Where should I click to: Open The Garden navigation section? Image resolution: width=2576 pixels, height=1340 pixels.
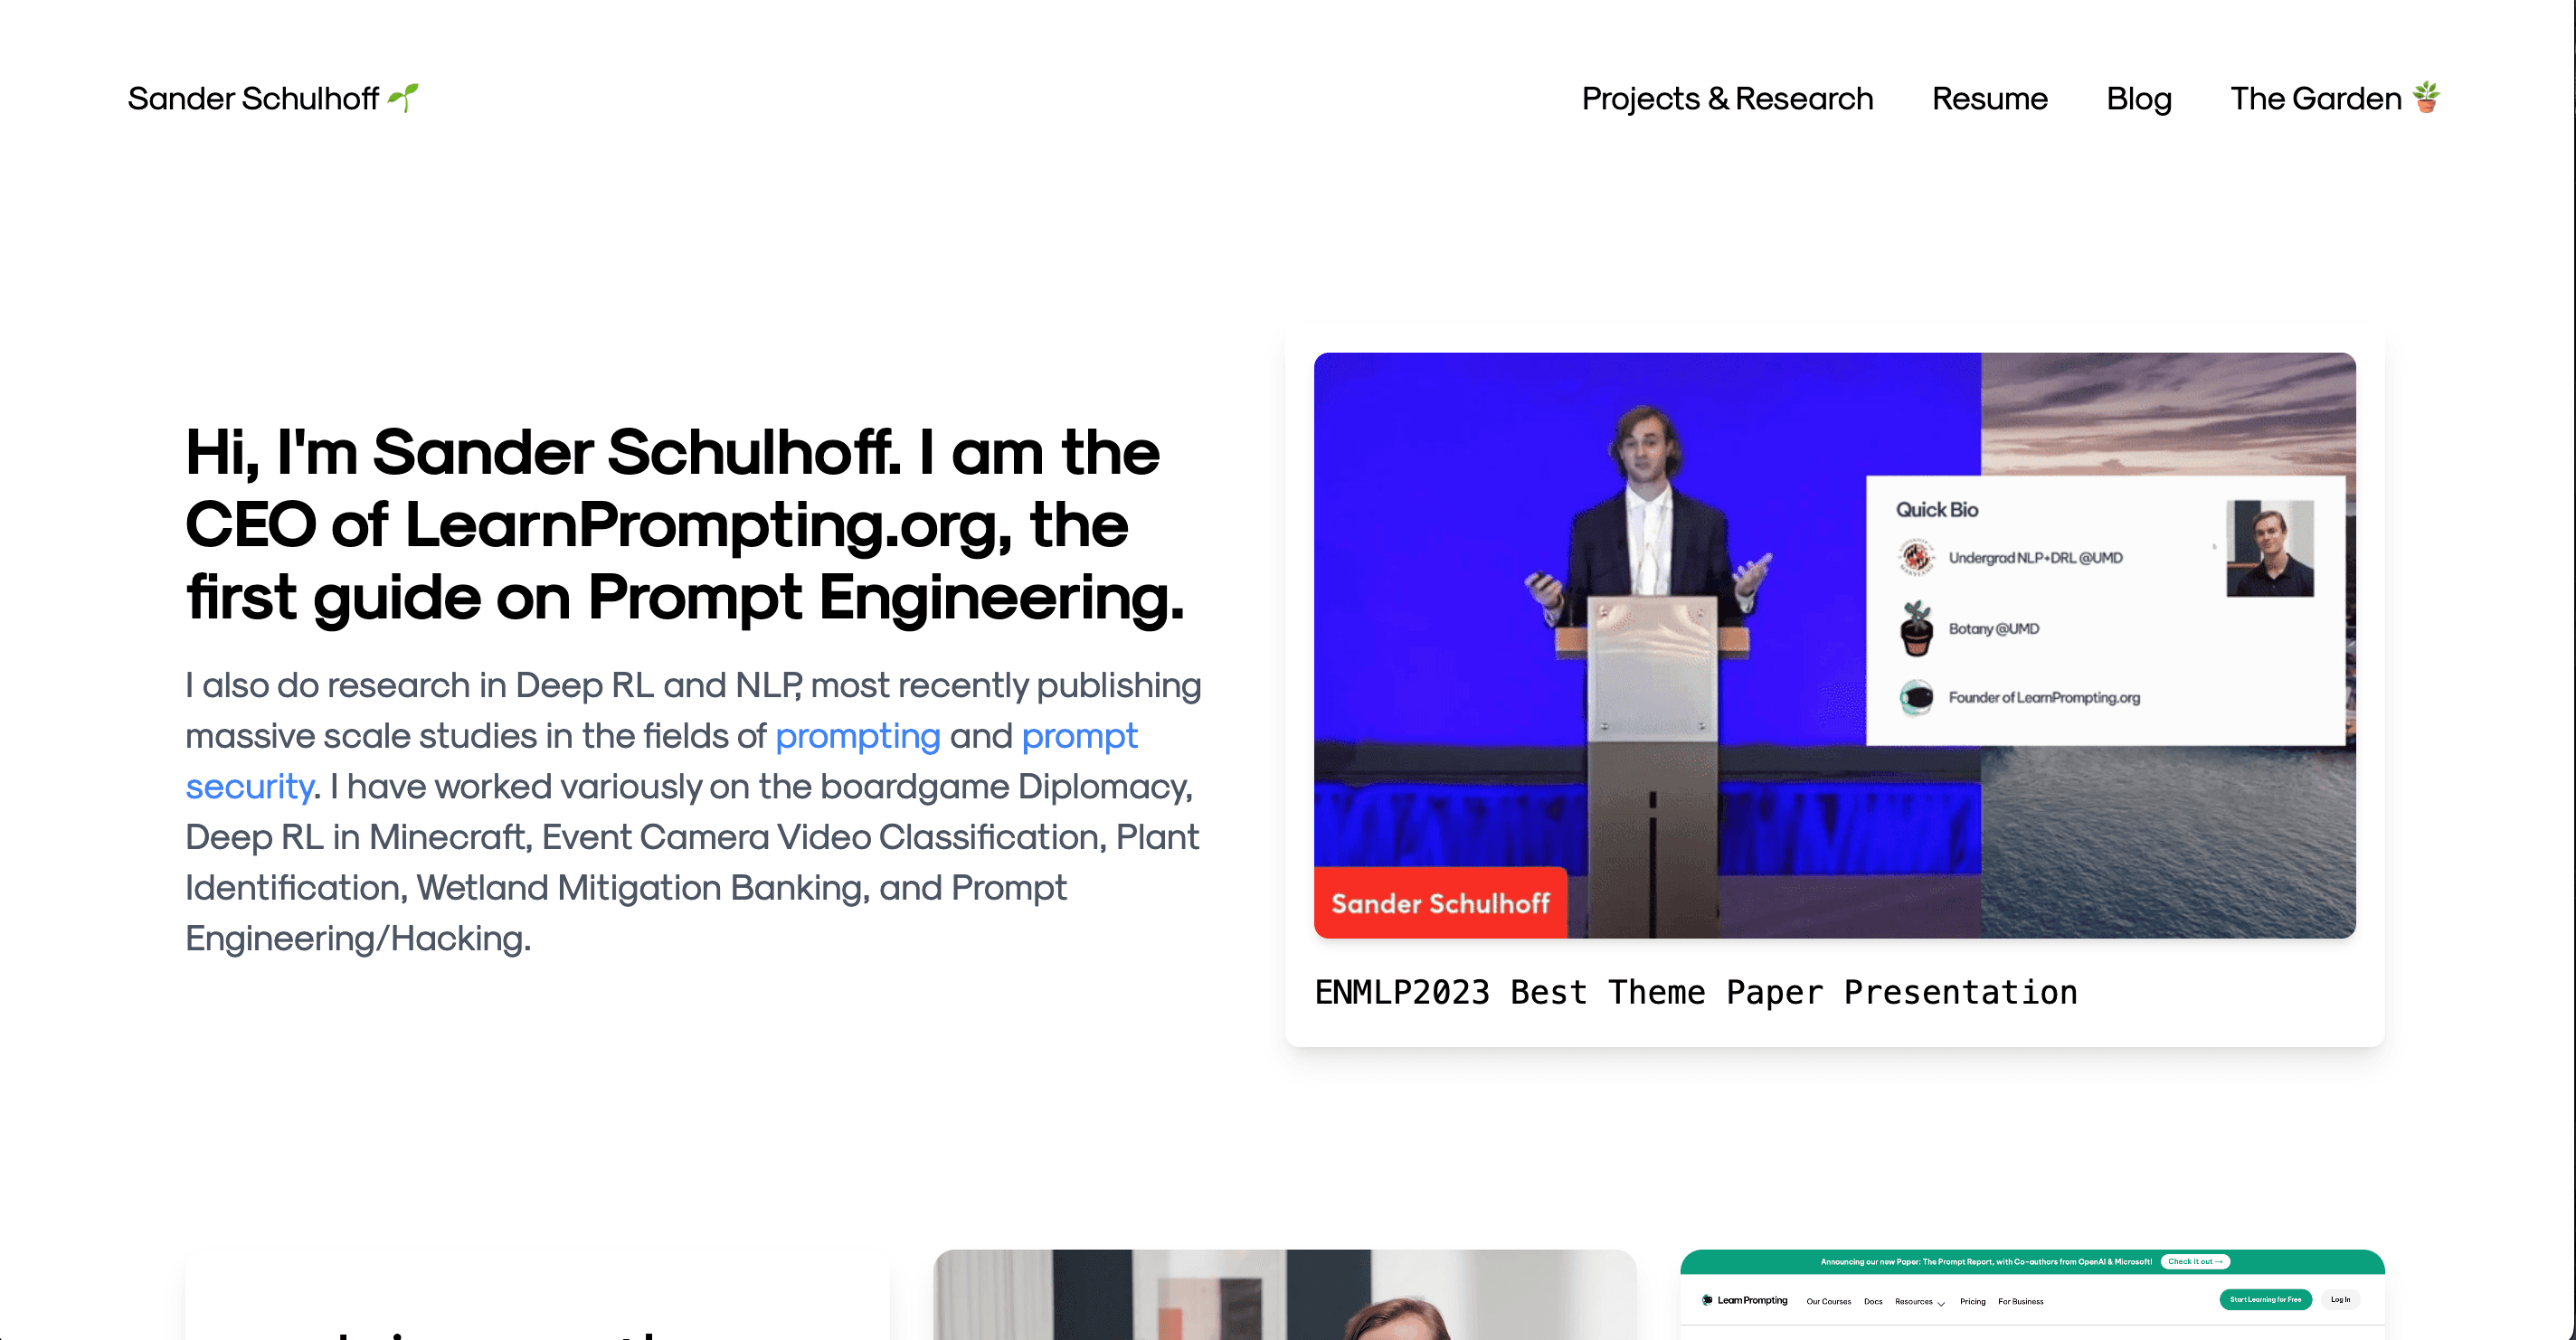point(2334,97)
